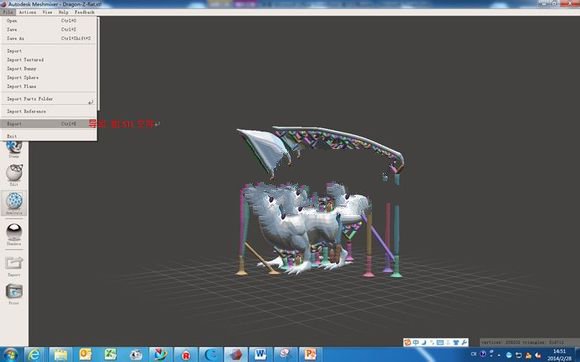Choose Export from the File menu

click(48, 124)
